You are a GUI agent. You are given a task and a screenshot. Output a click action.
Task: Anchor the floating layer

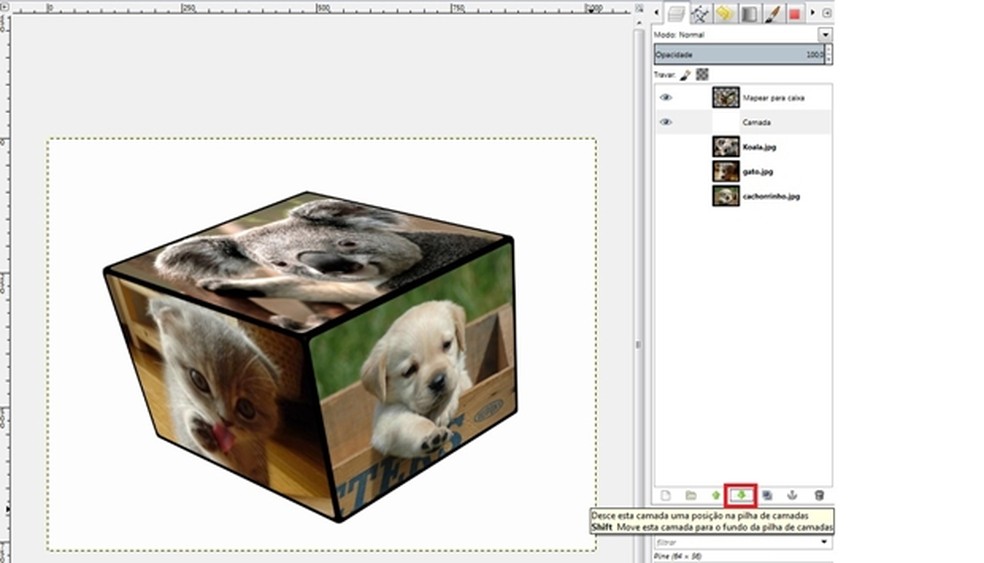click(792, 495)
